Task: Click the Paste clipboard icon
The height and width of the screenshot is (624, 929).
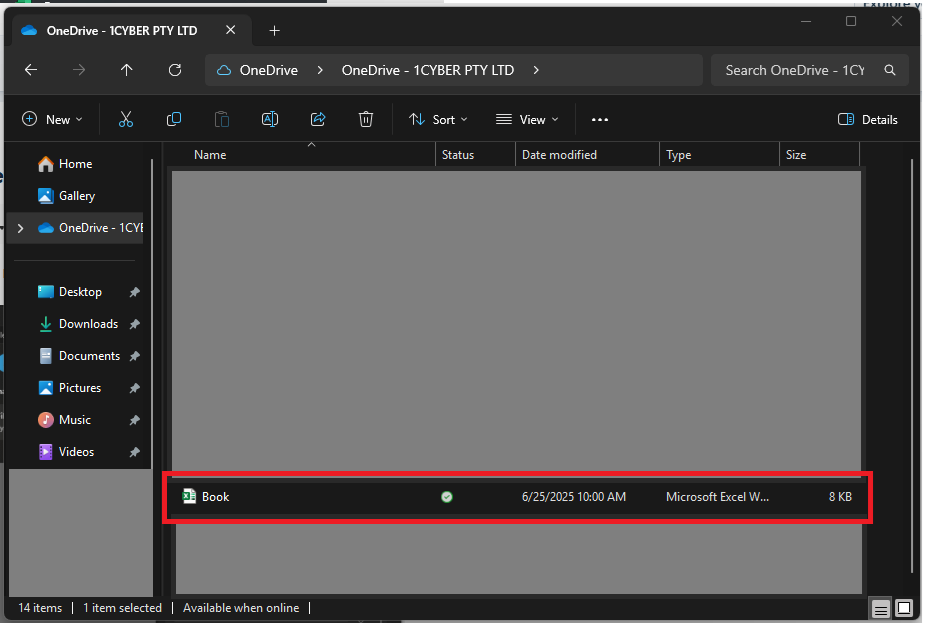Action: click(222, 120)
